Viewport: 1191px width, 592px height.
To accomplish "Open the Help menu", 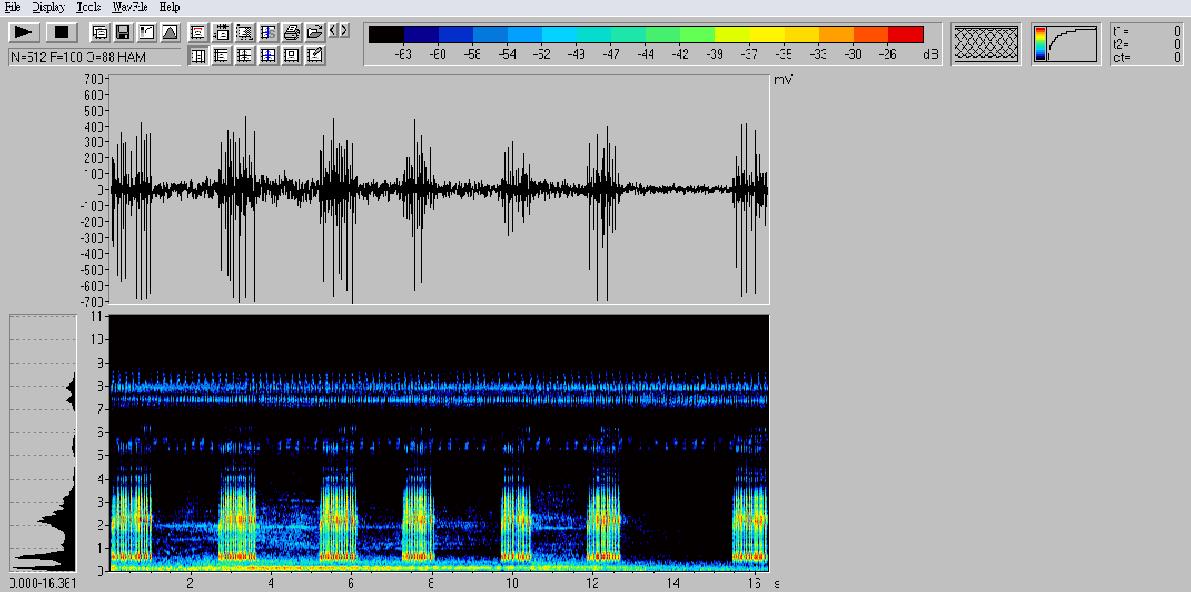I will 170,7.
